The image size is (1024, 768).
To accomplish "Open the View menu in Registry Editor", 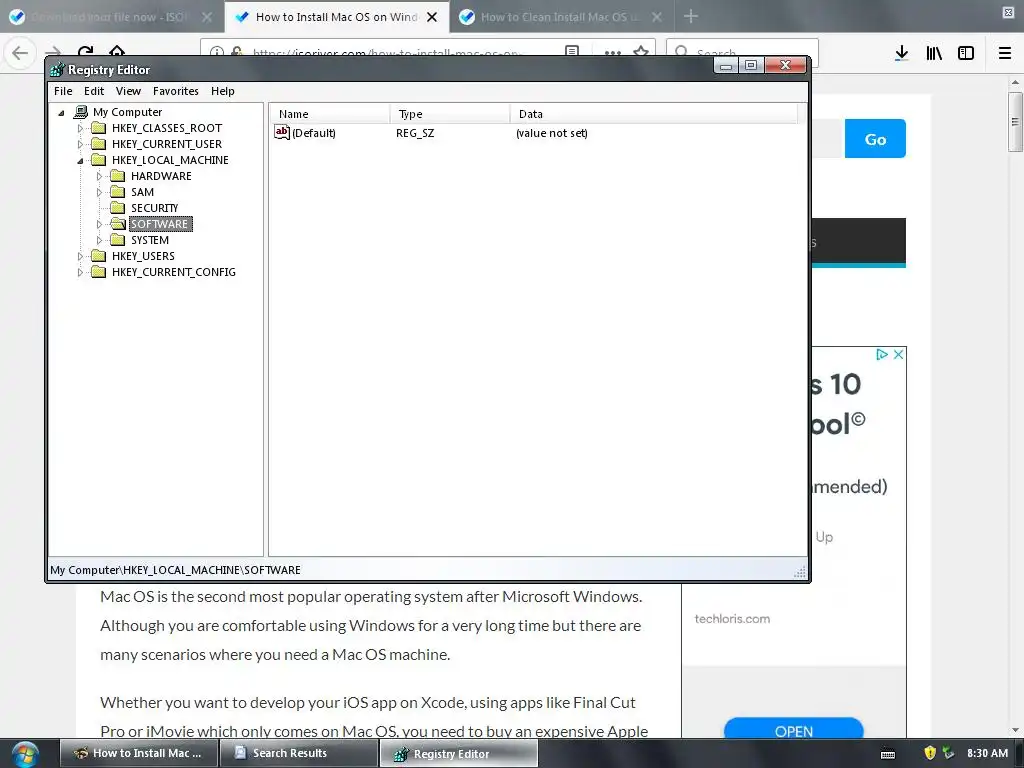I will click(x=128, y=91).
